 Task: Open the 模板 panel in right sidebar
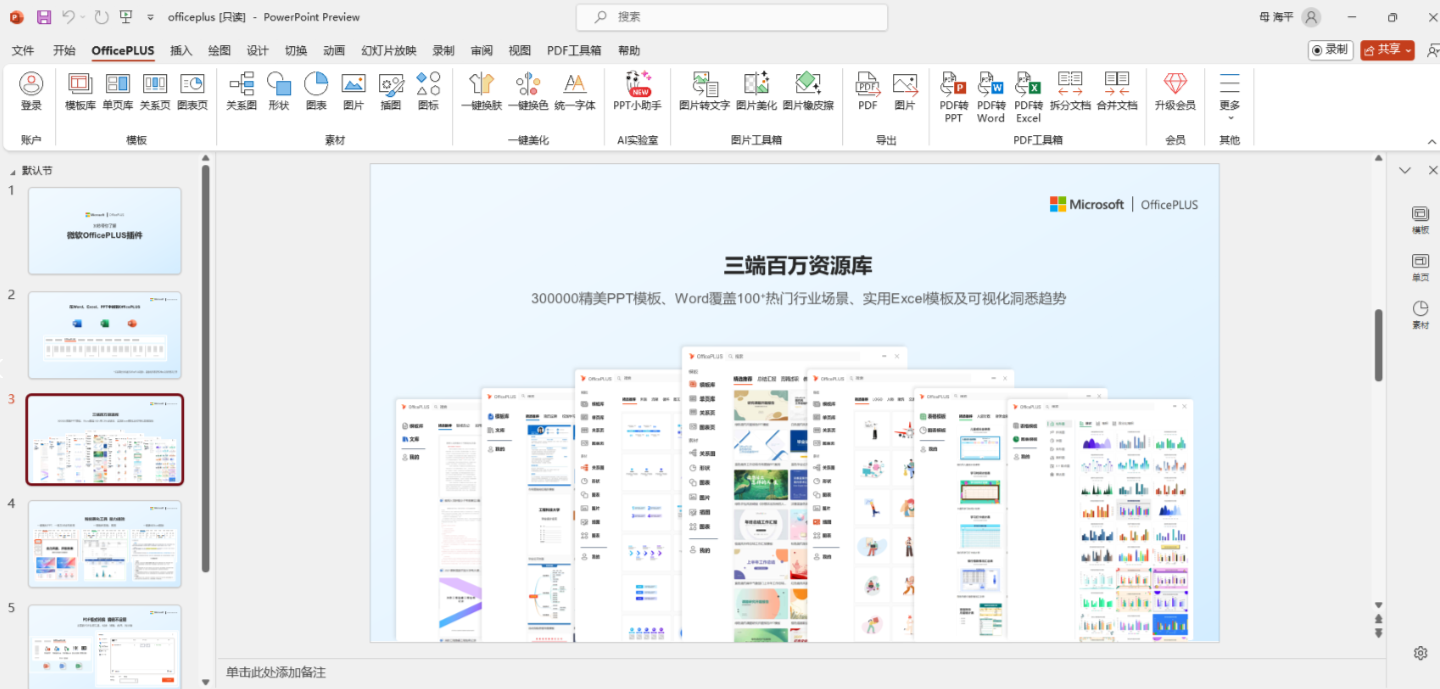point(1420,220)
